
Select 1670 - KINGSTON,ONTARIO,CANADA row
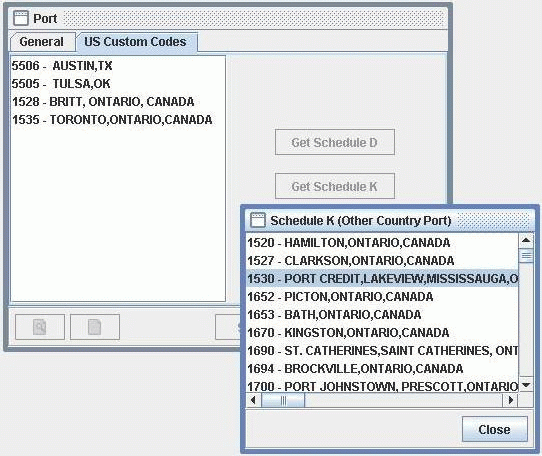pos(382,333)
